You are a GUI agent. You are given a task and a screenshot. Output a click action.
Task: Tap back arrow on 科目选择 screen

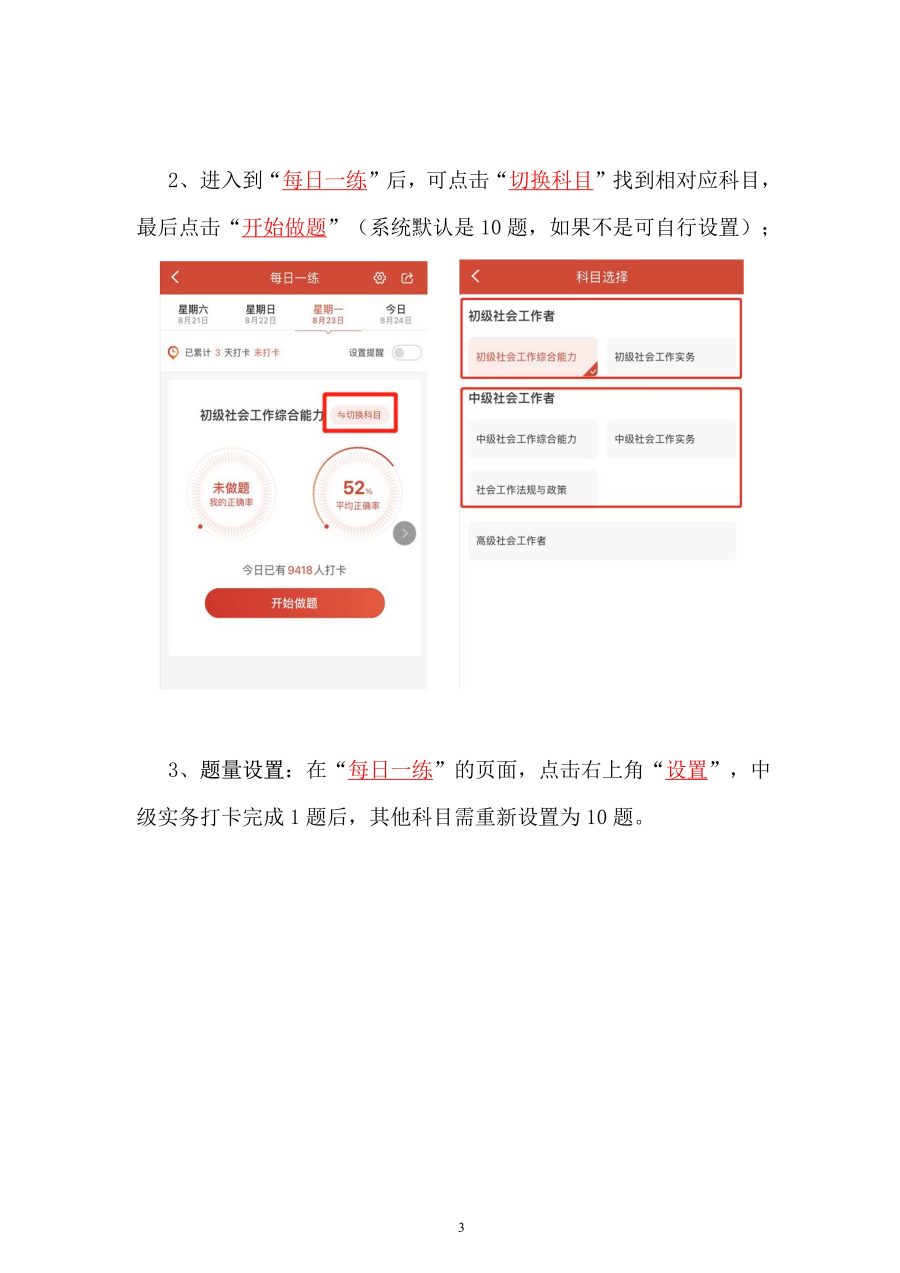[x=475, y=276]
